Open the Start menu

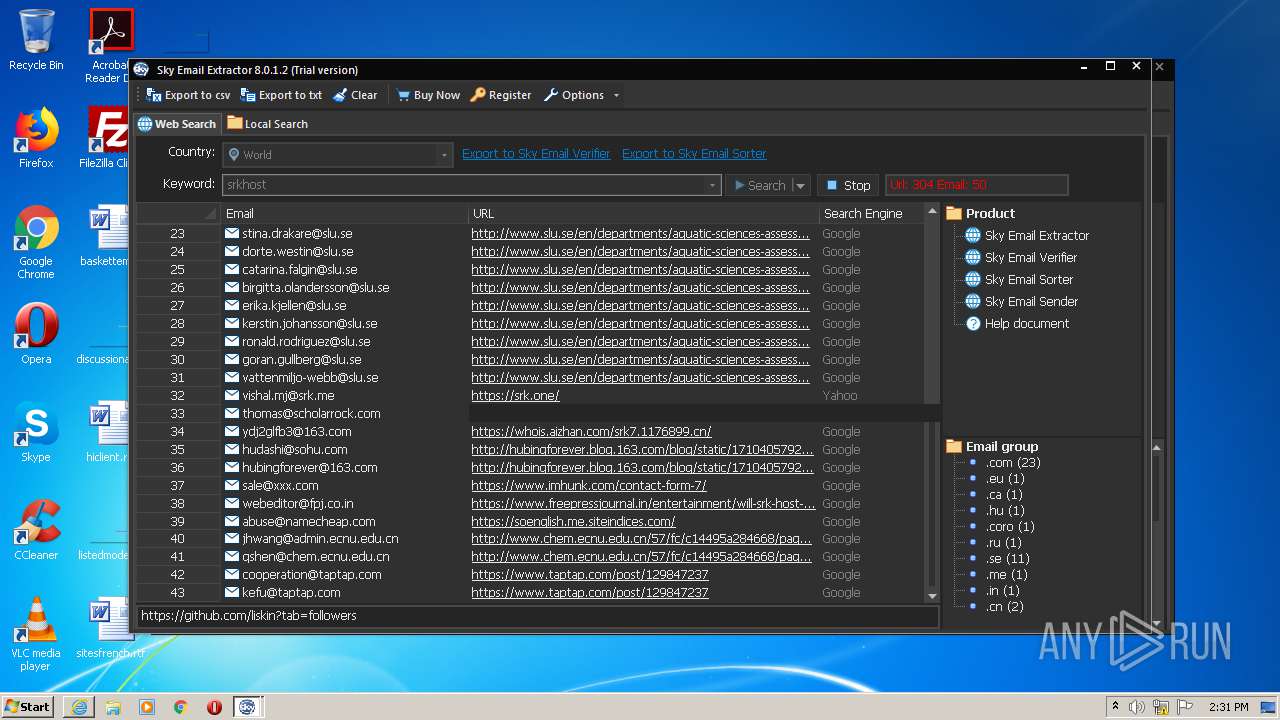27,706
